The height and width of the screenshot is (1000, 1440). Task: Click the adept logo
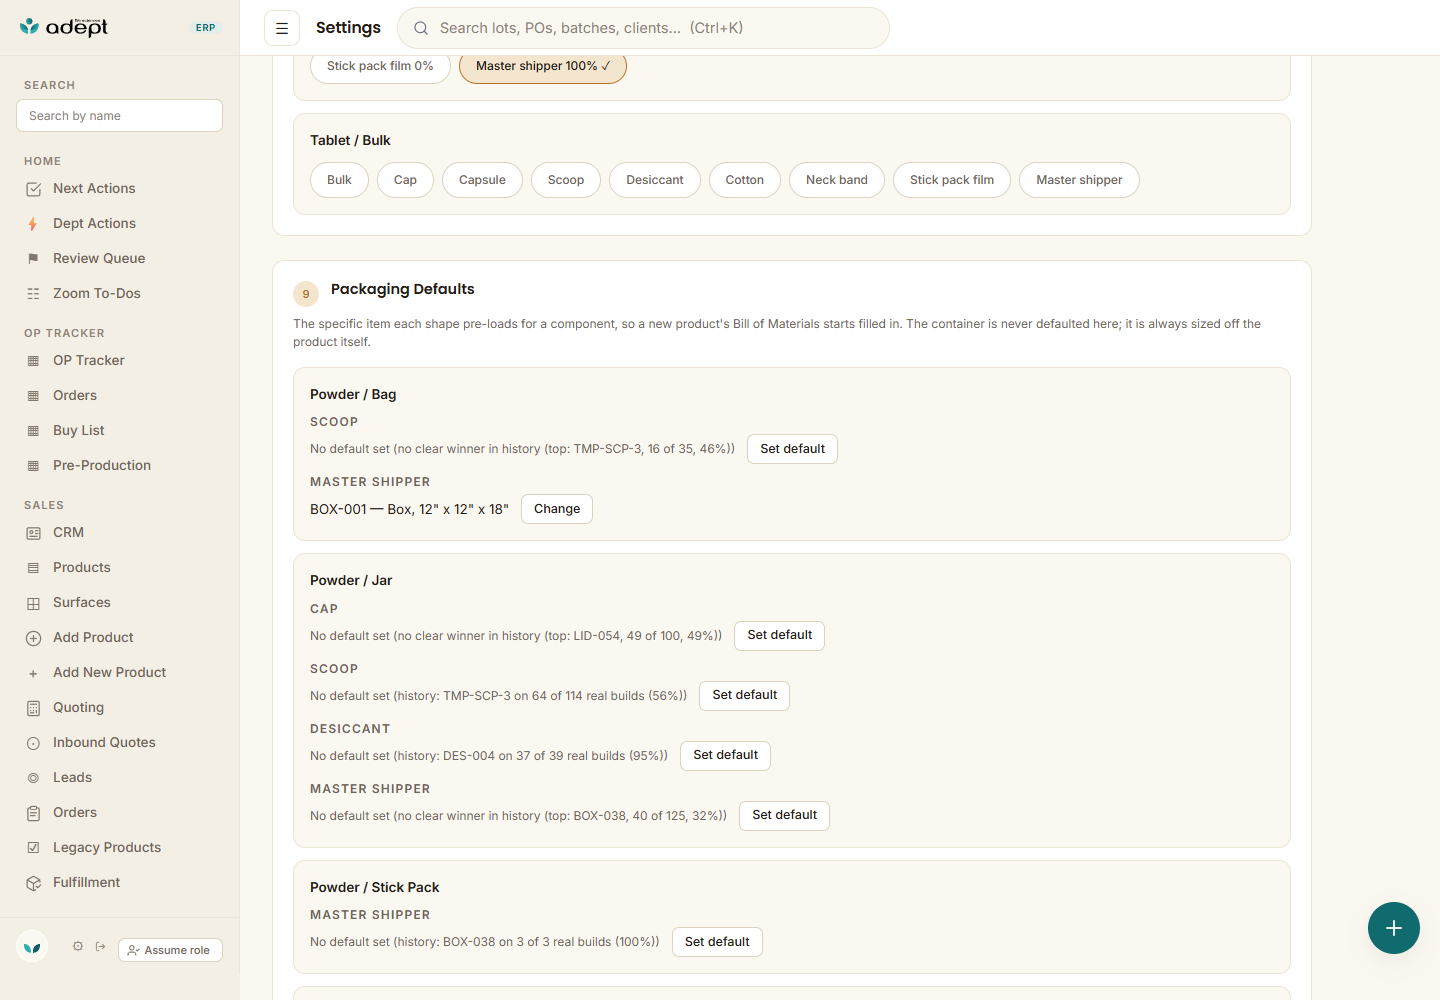point(64,27)
